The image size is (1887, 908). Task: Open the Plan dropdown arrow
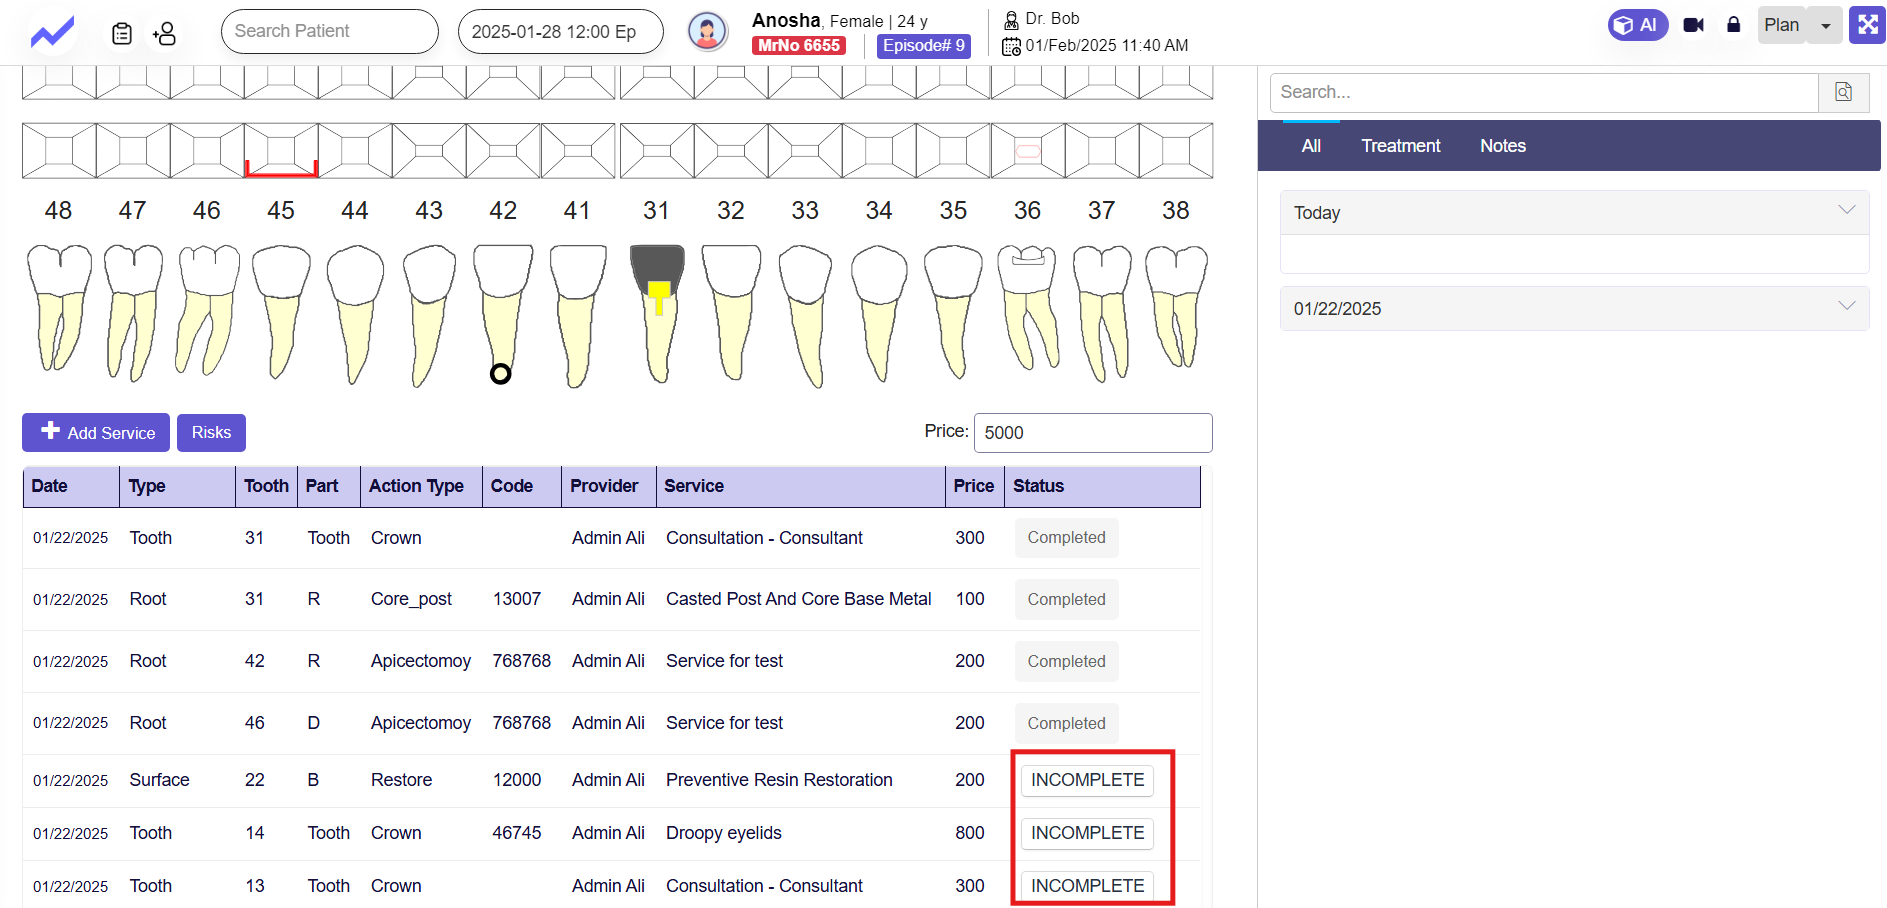click(x=1825, y=25)
